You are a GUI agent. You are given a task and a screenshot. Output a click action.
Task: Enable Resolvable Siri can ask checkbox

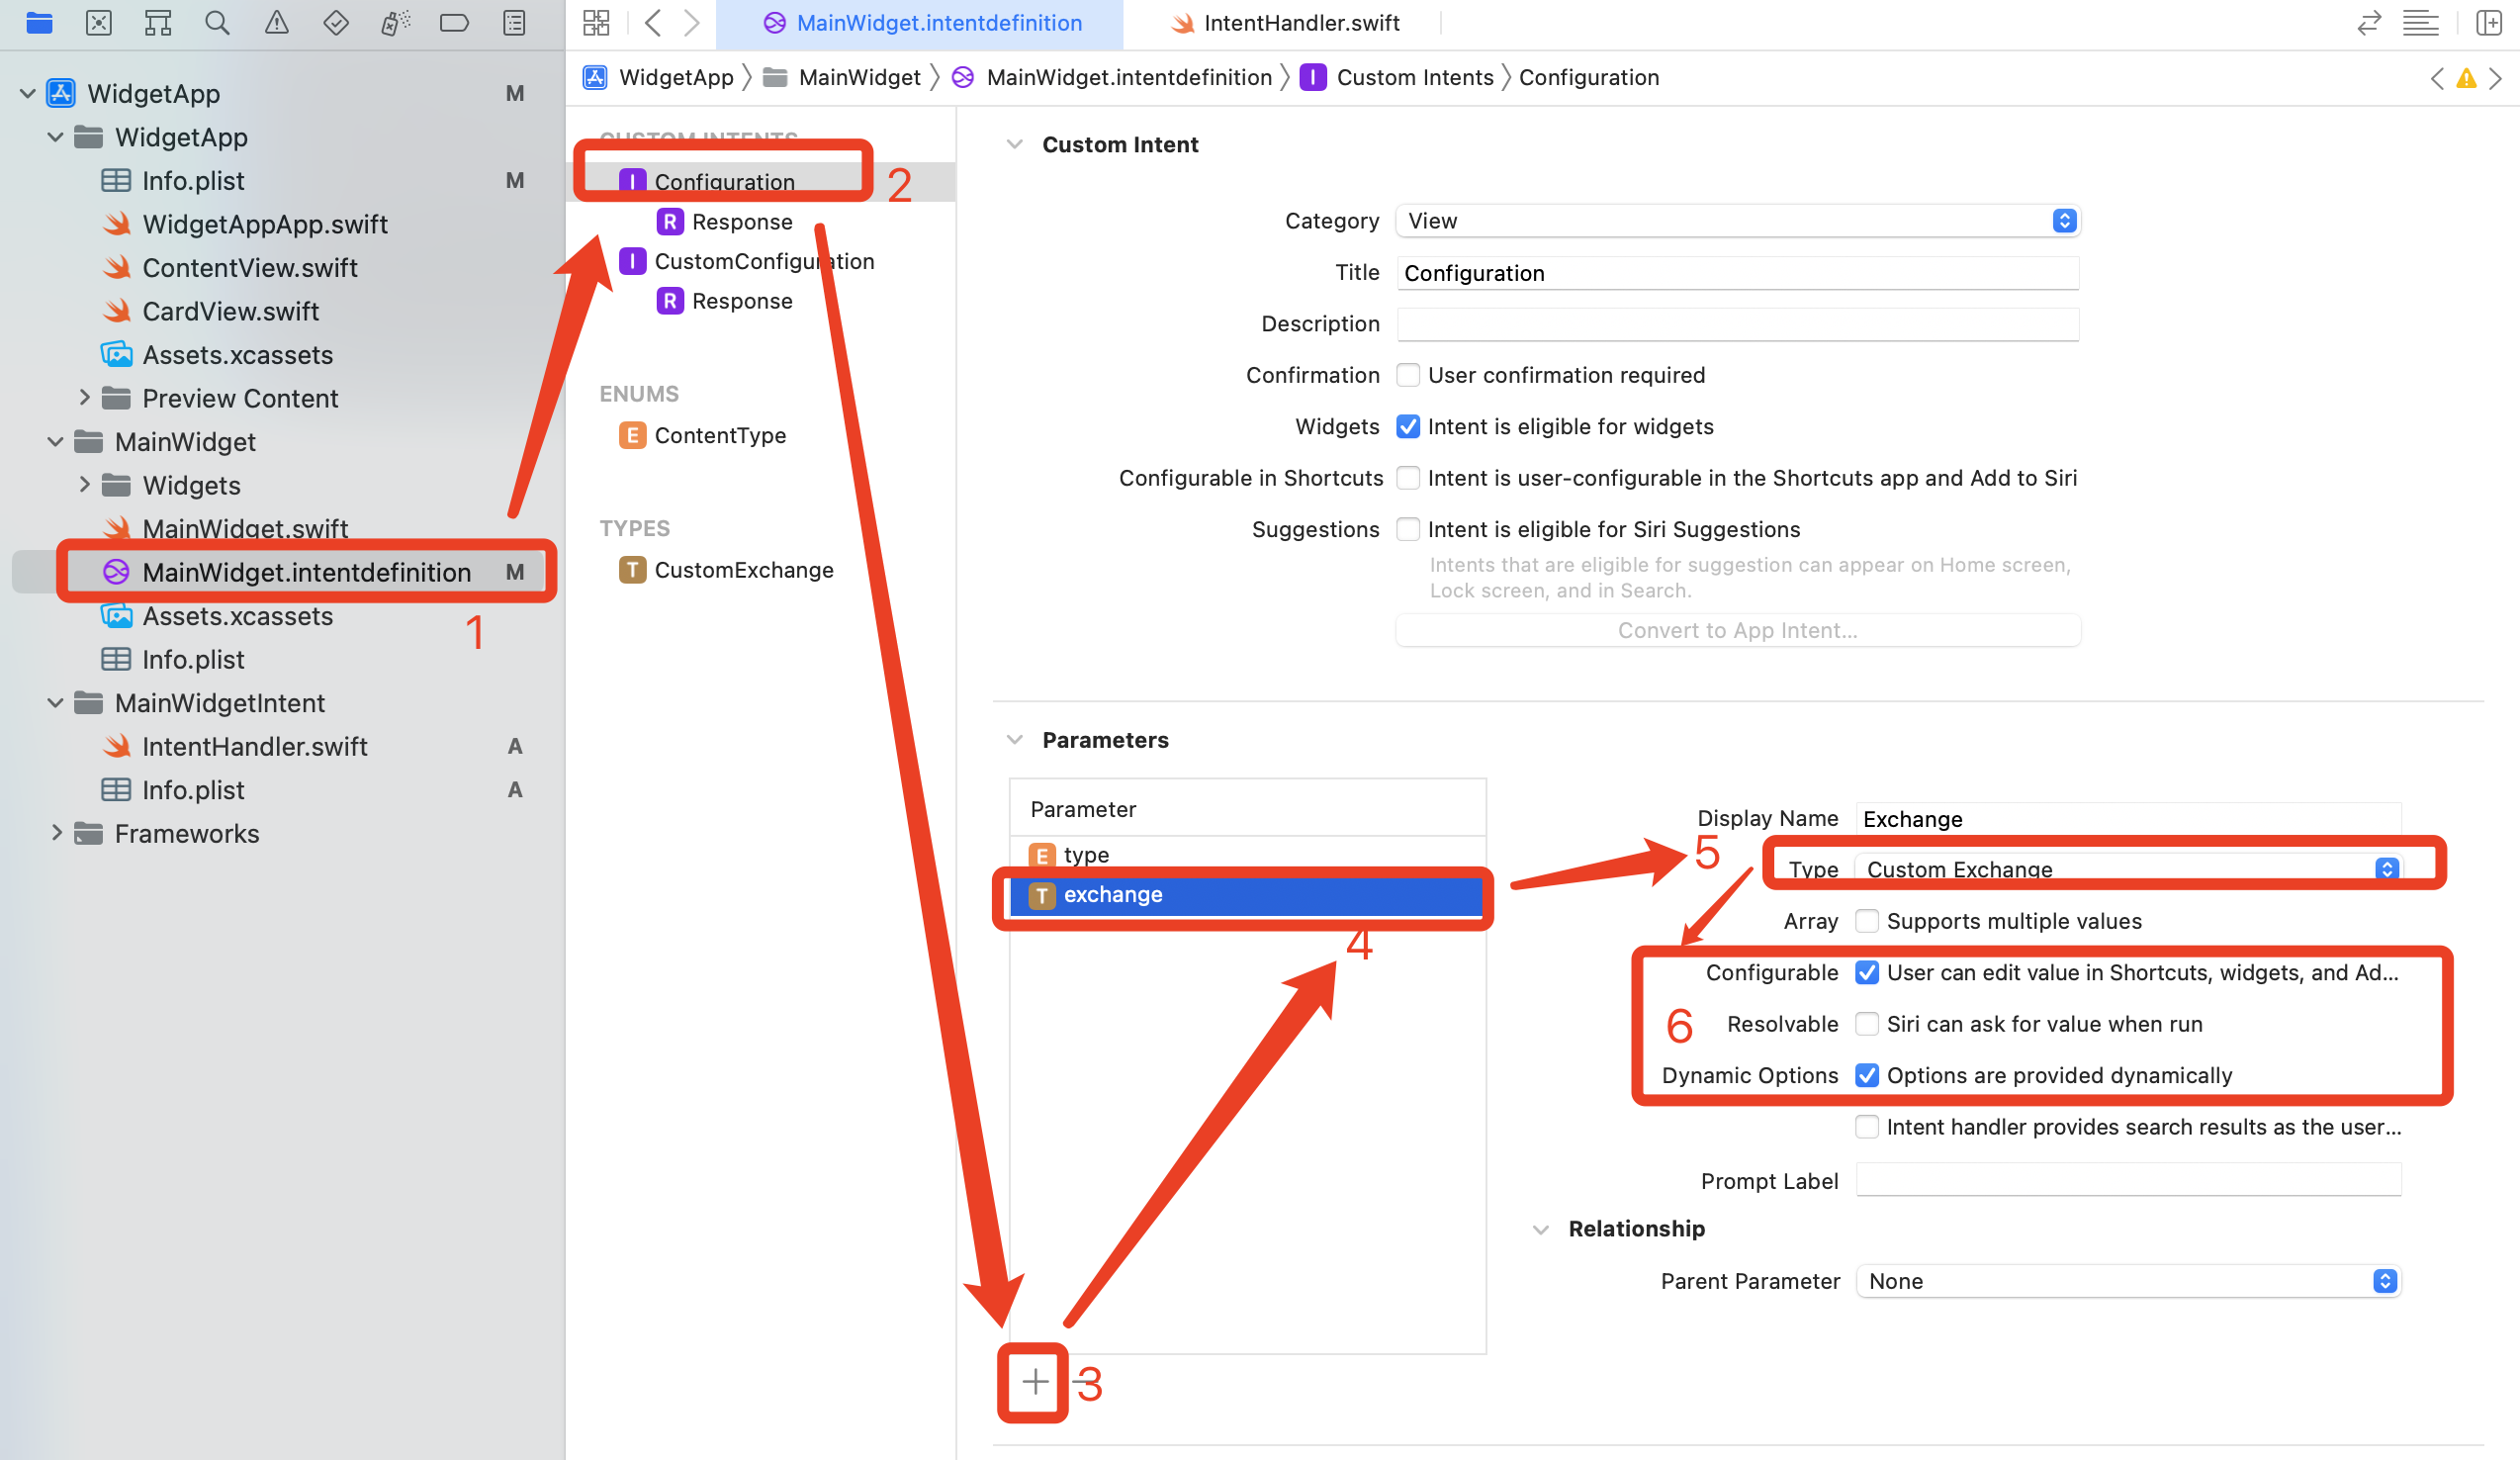click(1866, 1024)
